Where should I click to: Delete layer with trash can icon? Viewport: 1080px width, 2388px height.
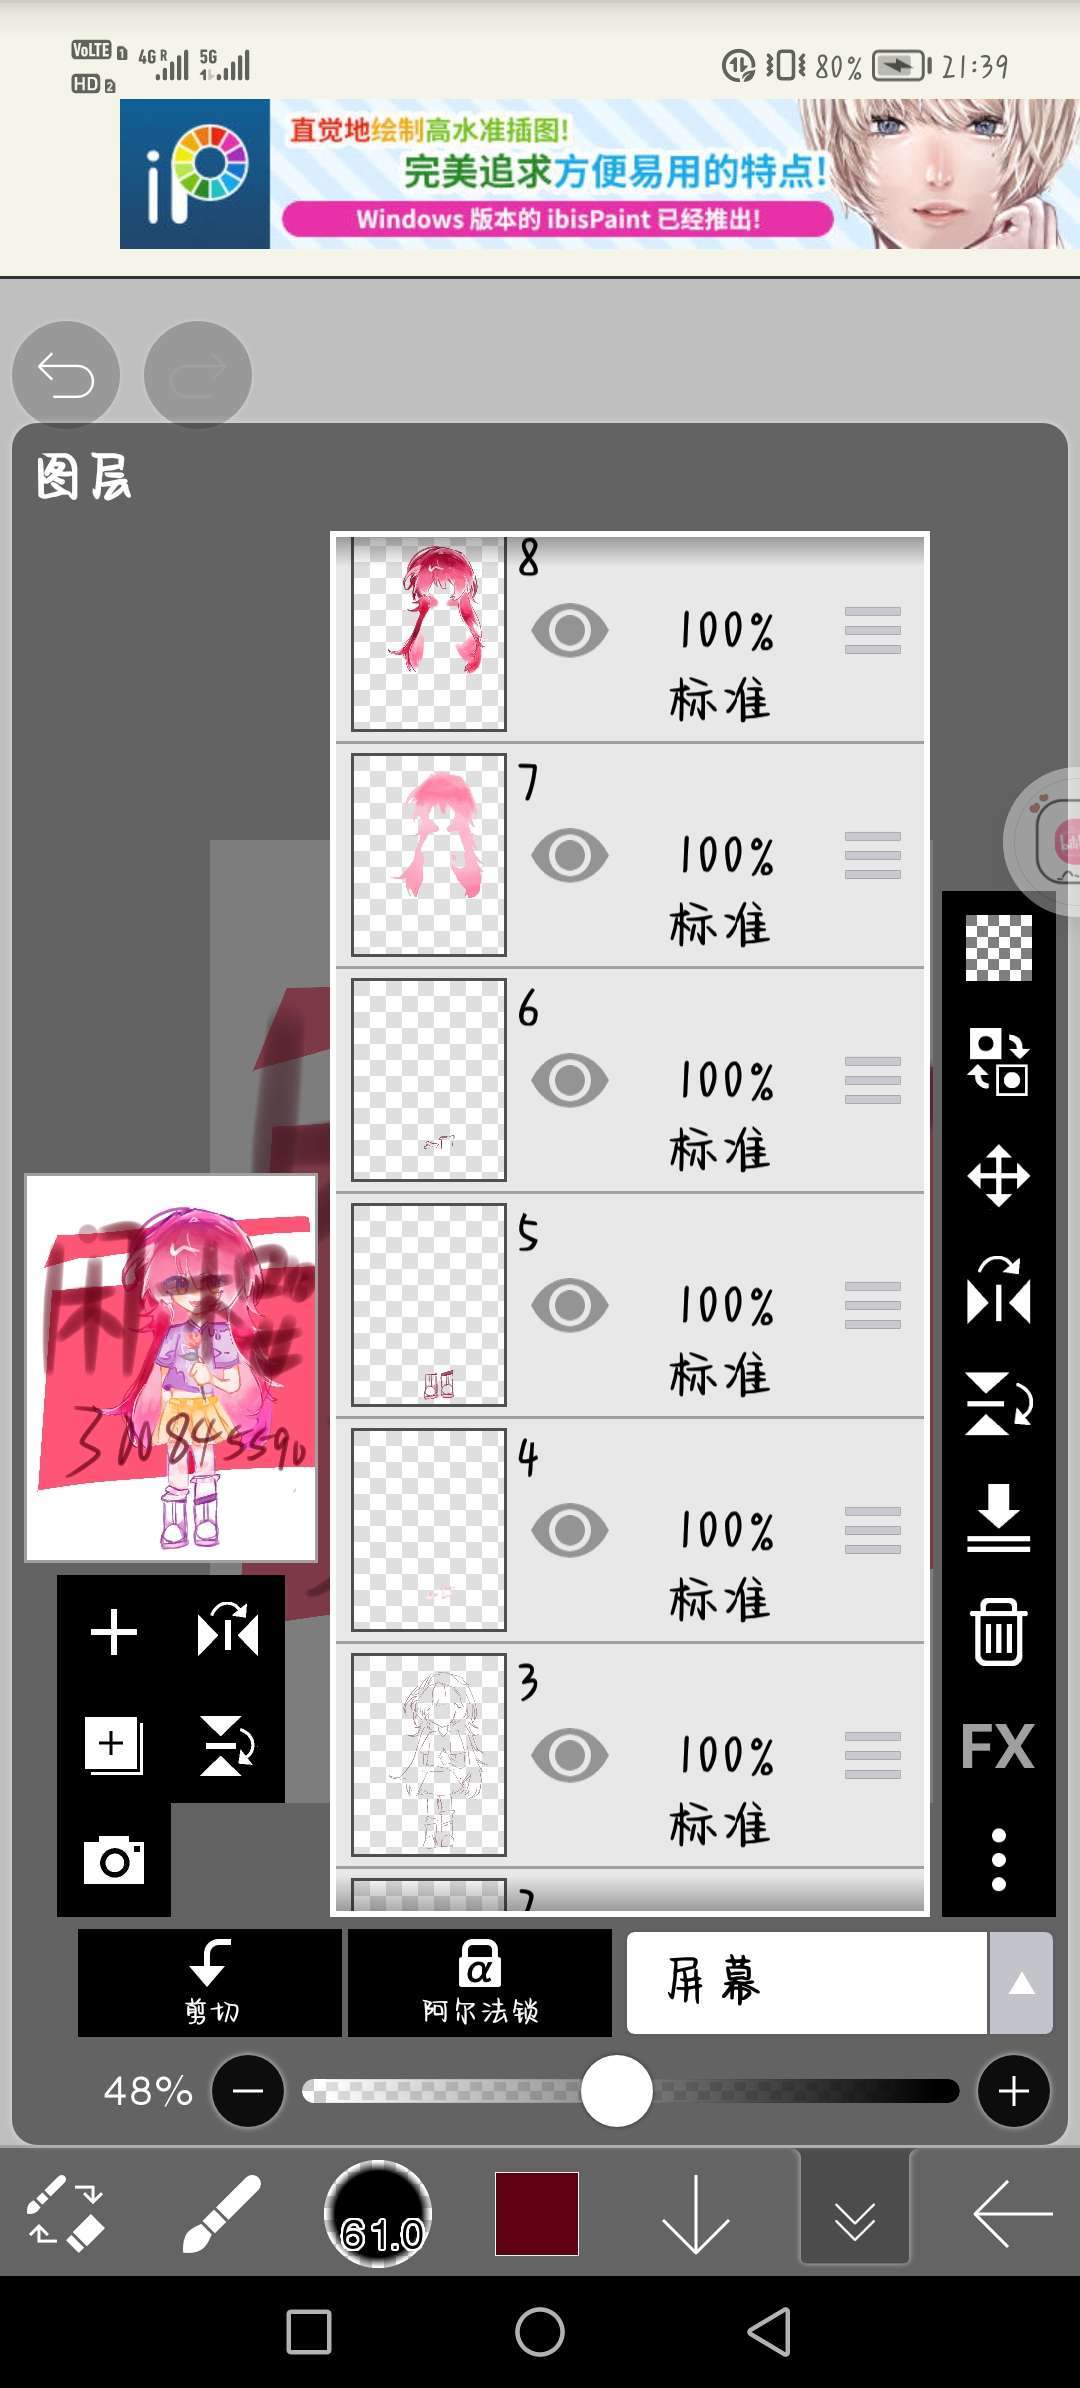tap(998, 1631)
